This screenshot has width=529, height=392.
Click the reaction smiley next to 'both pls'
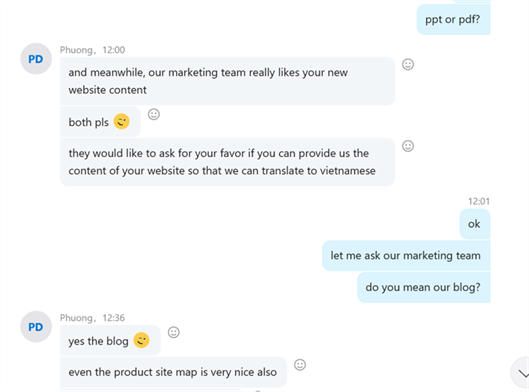(x=154, y=114)
